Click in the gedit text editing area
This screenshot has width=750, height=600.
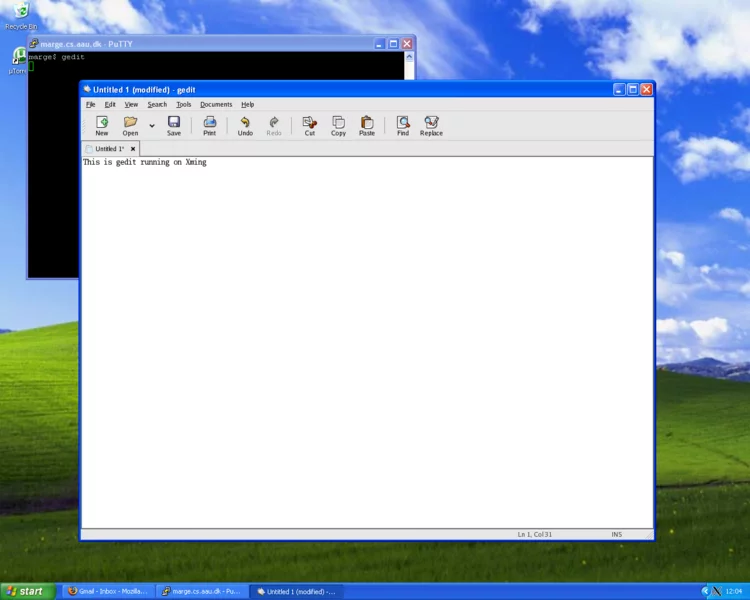click(x=367, y=342)
